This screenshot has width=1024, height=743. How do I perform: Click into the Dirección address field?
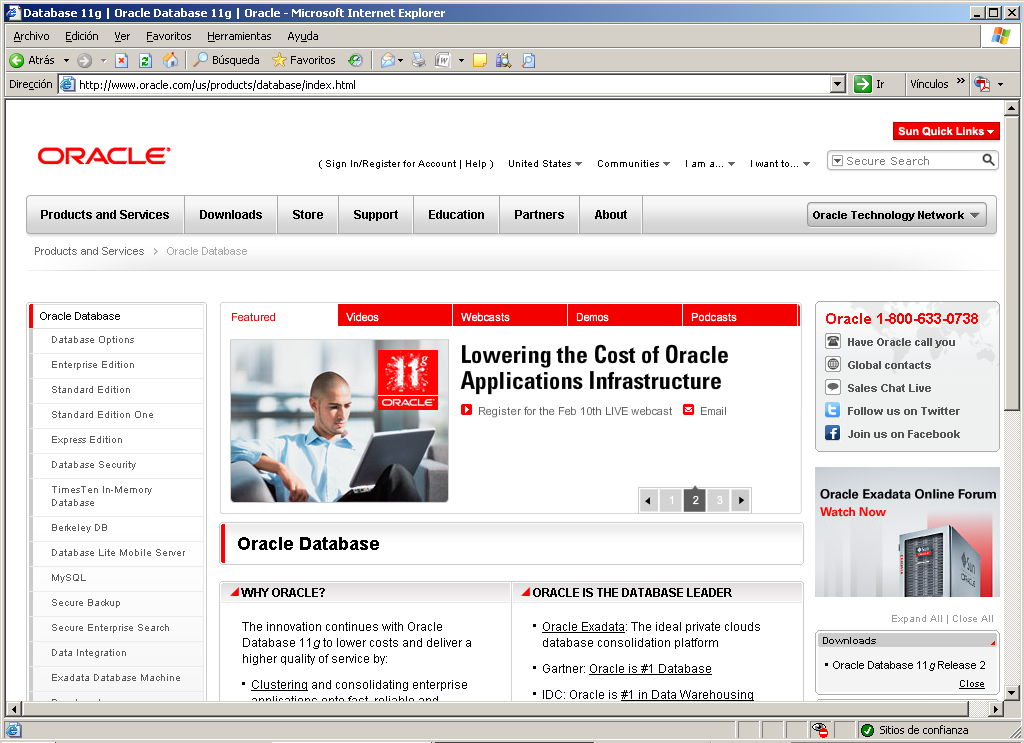pyautogui.click(x=450, y=85)
